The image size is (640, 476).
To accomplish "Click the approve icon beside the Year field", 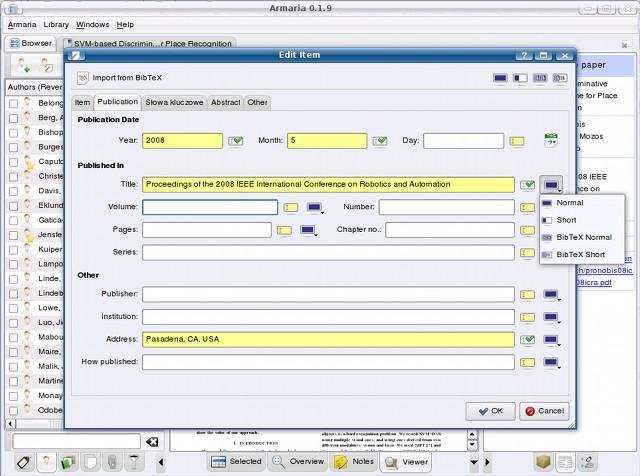I will click(x=235, y=141).
